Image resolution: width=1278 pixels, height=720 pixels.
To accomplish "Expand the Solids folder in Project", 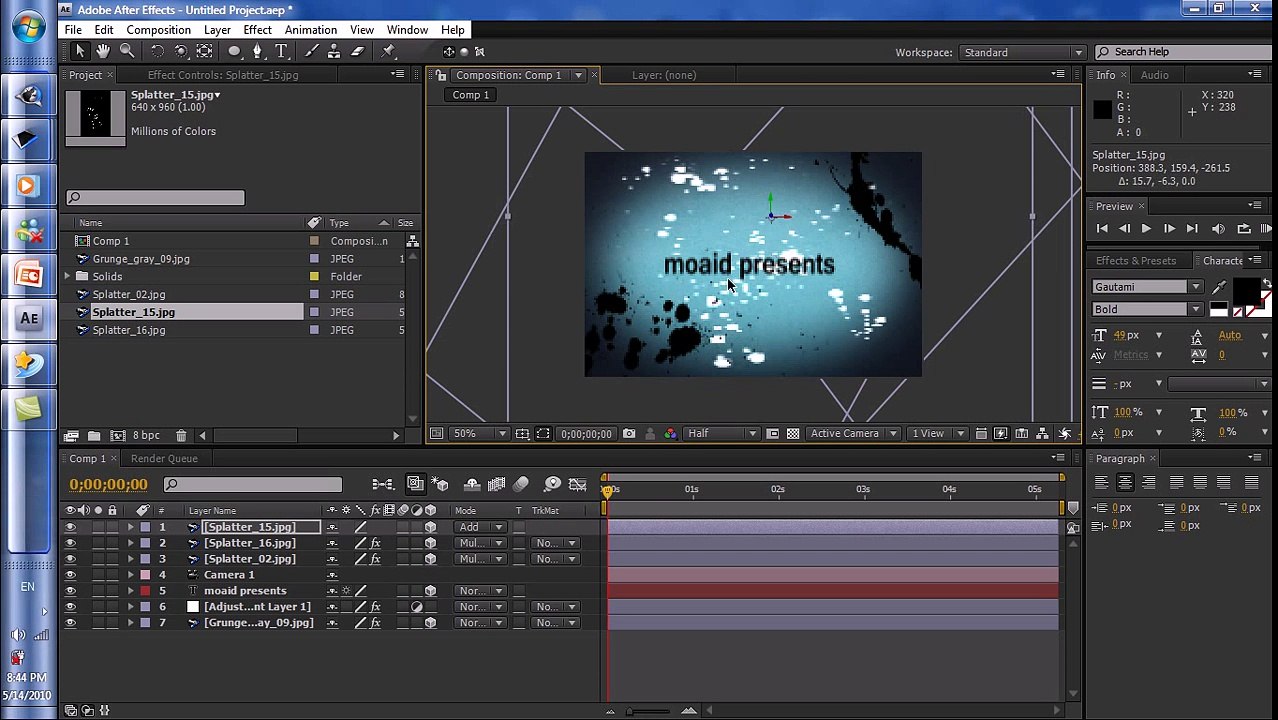I will [68, 277].
